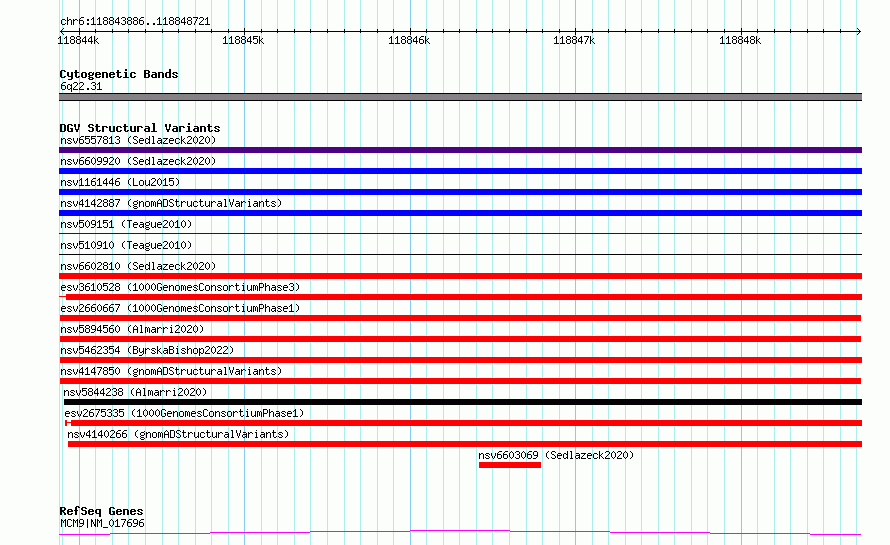
Task: Click the 118844k ruler tick label
Action: point(78,40)
